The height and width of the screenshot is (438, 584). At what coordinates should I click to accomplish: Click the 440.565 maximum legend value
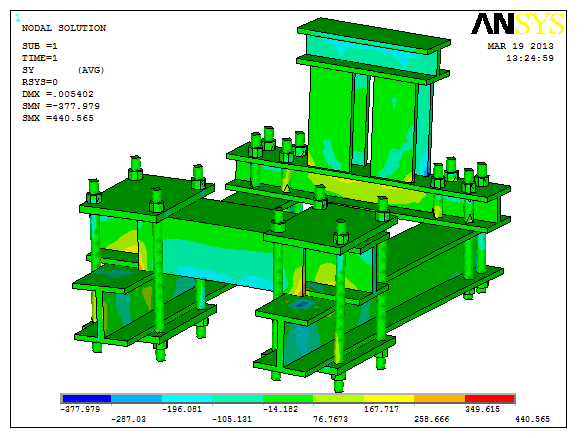[x=532, y=419]
